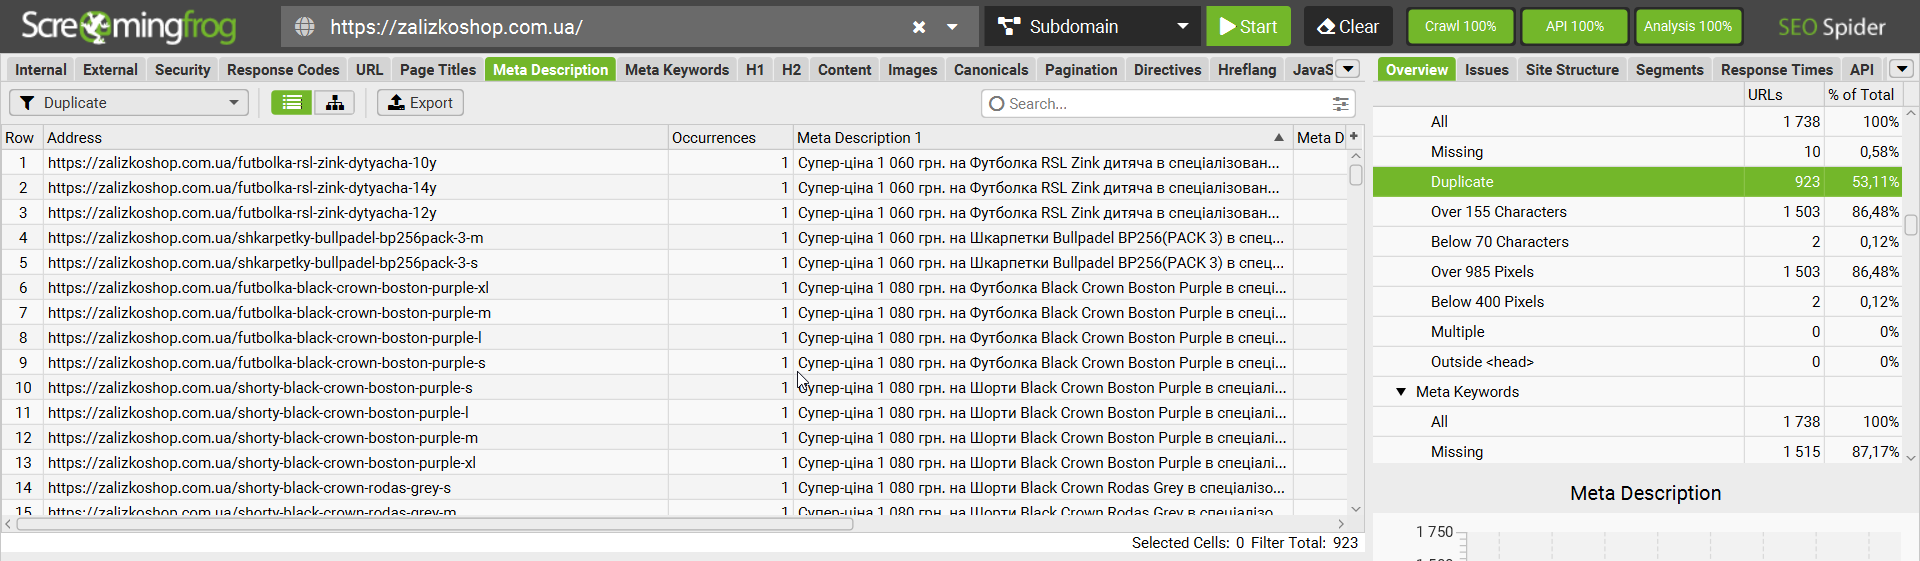This screenshot has width=1920, height=561.
Task: Click API 100% progress indicator
Action: click(1574, 27)
